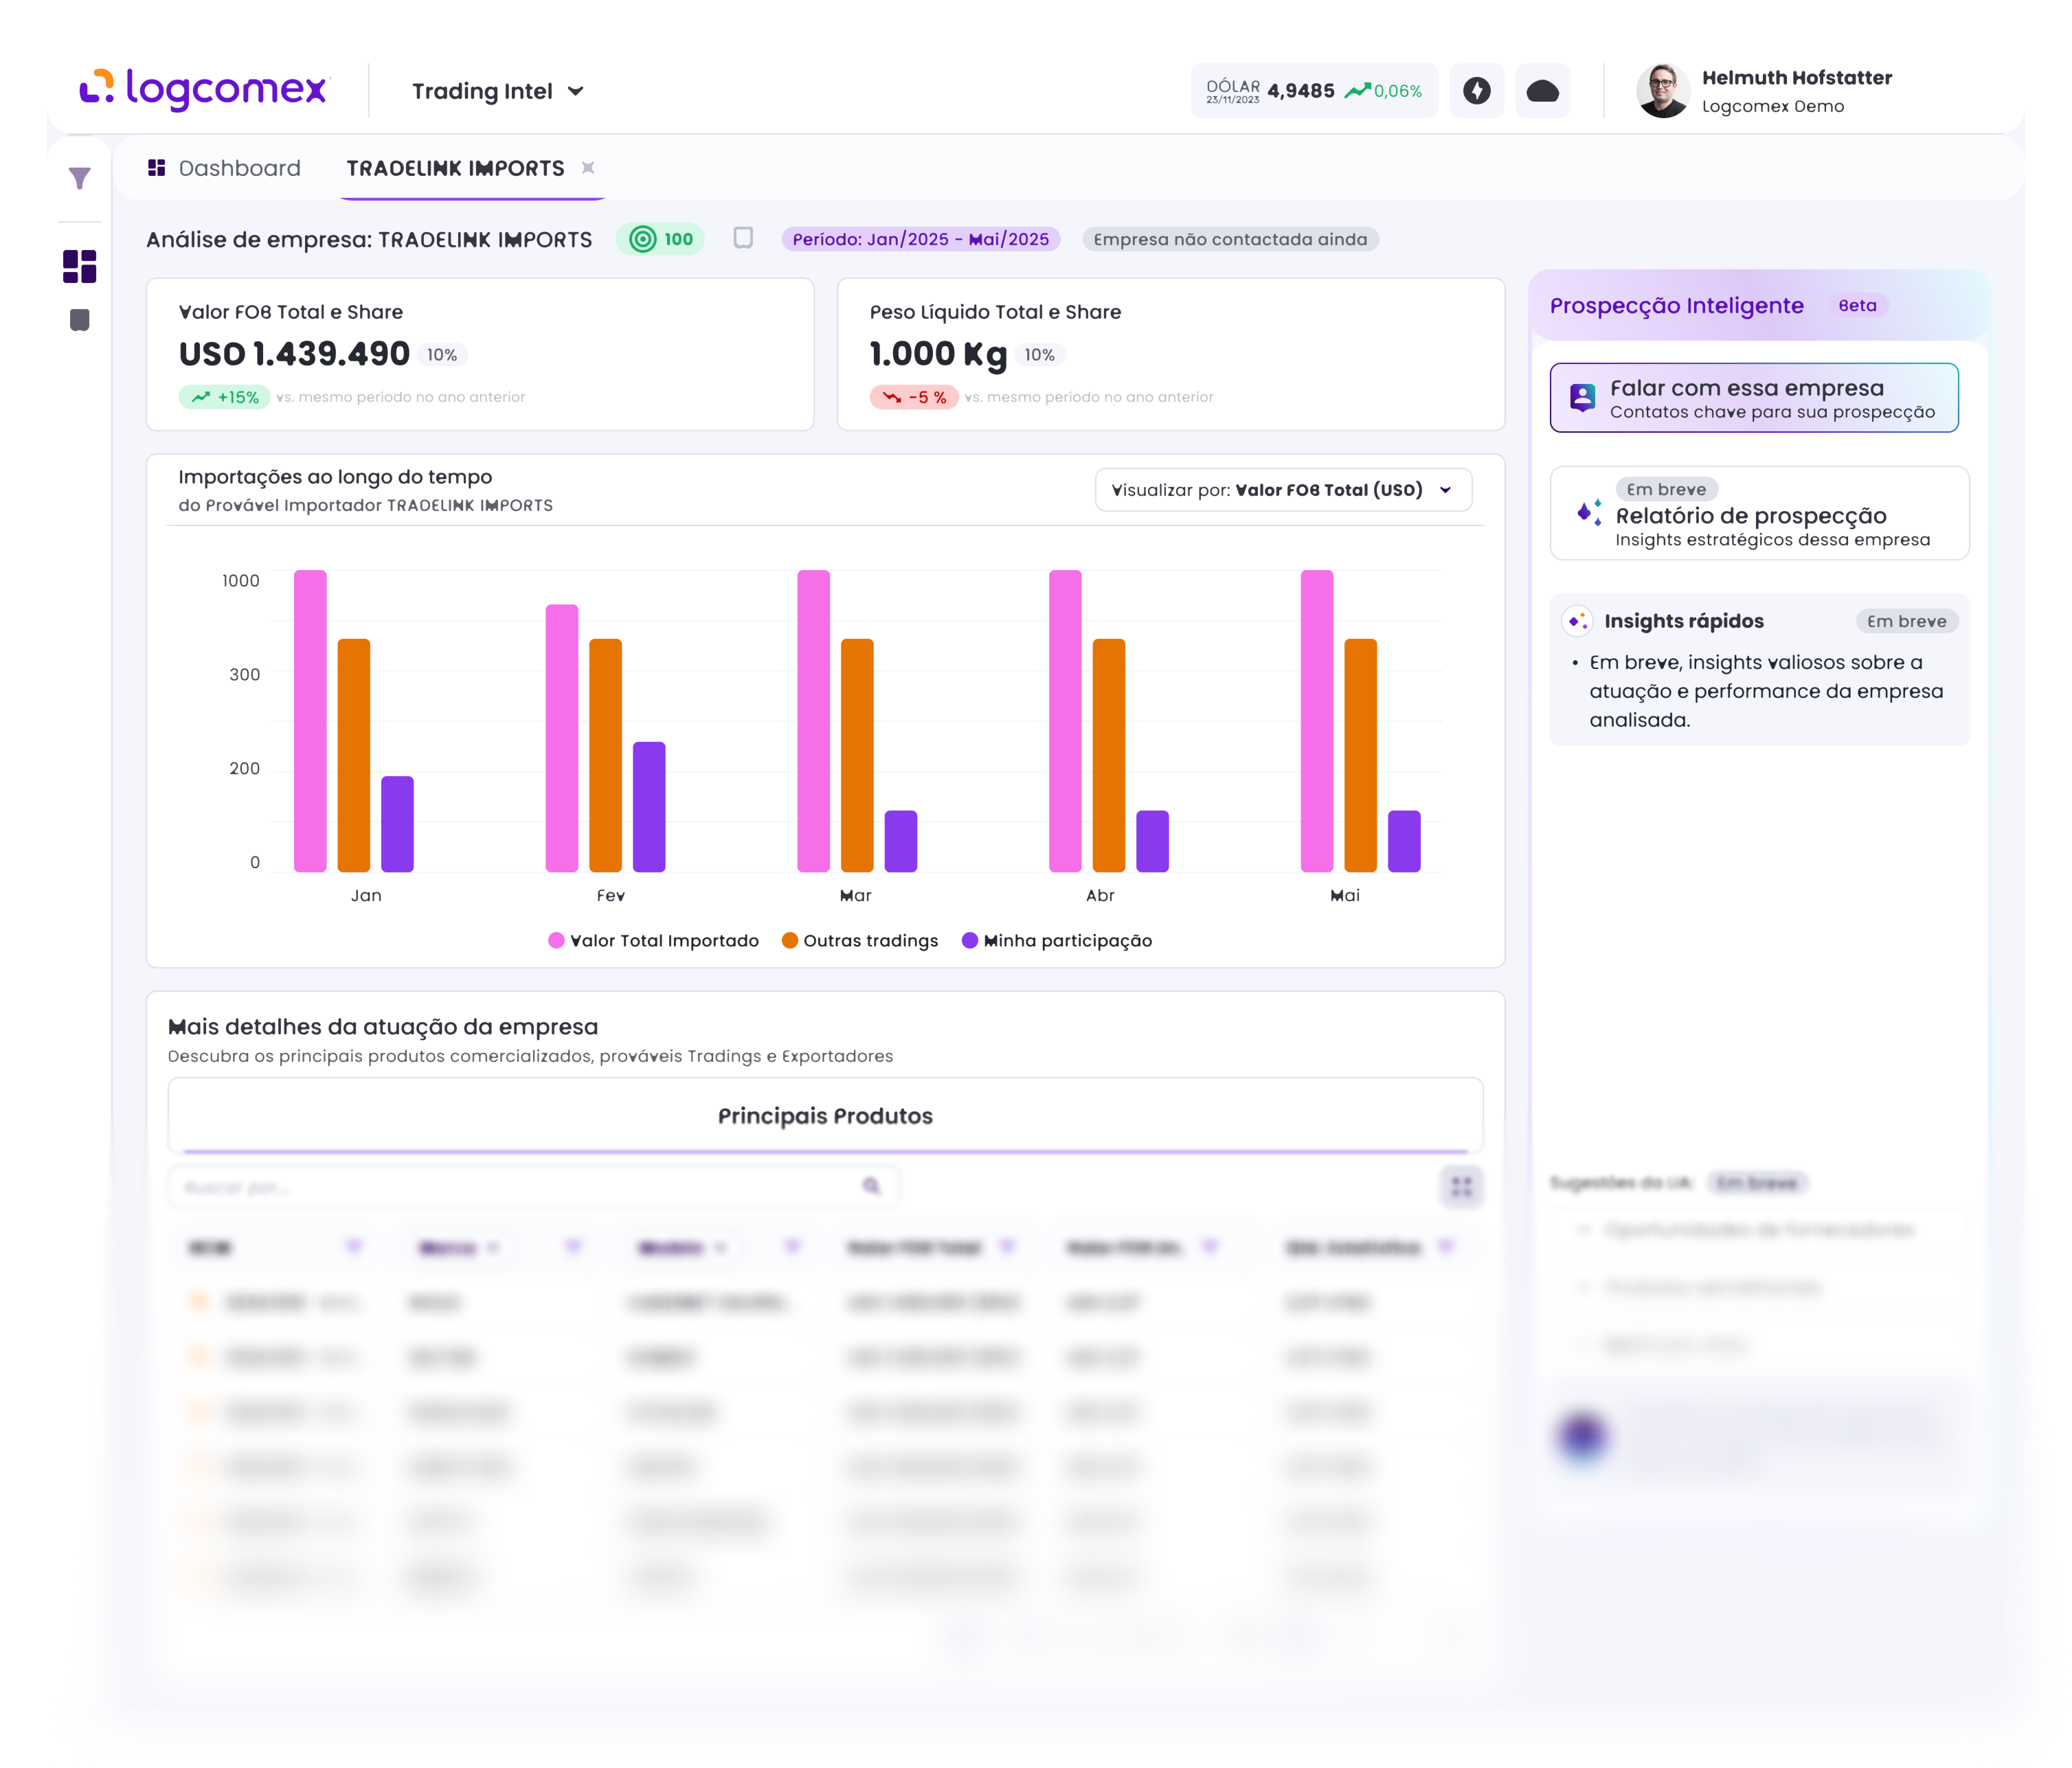Close the TRADELINK IMPORTS tab
The image size is (2072, 1768).
[588, 168]
